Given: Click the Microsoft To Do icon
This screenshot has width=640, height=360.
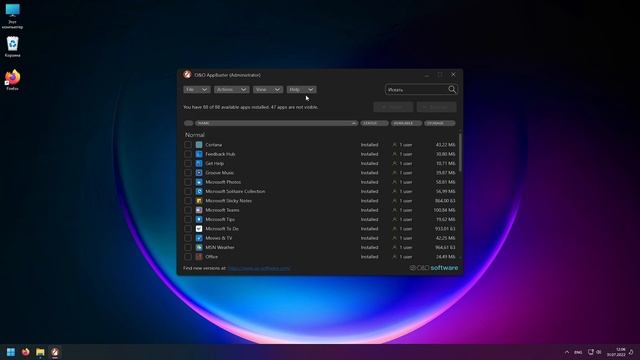Looking at the screenshot, I should (199, 229).
